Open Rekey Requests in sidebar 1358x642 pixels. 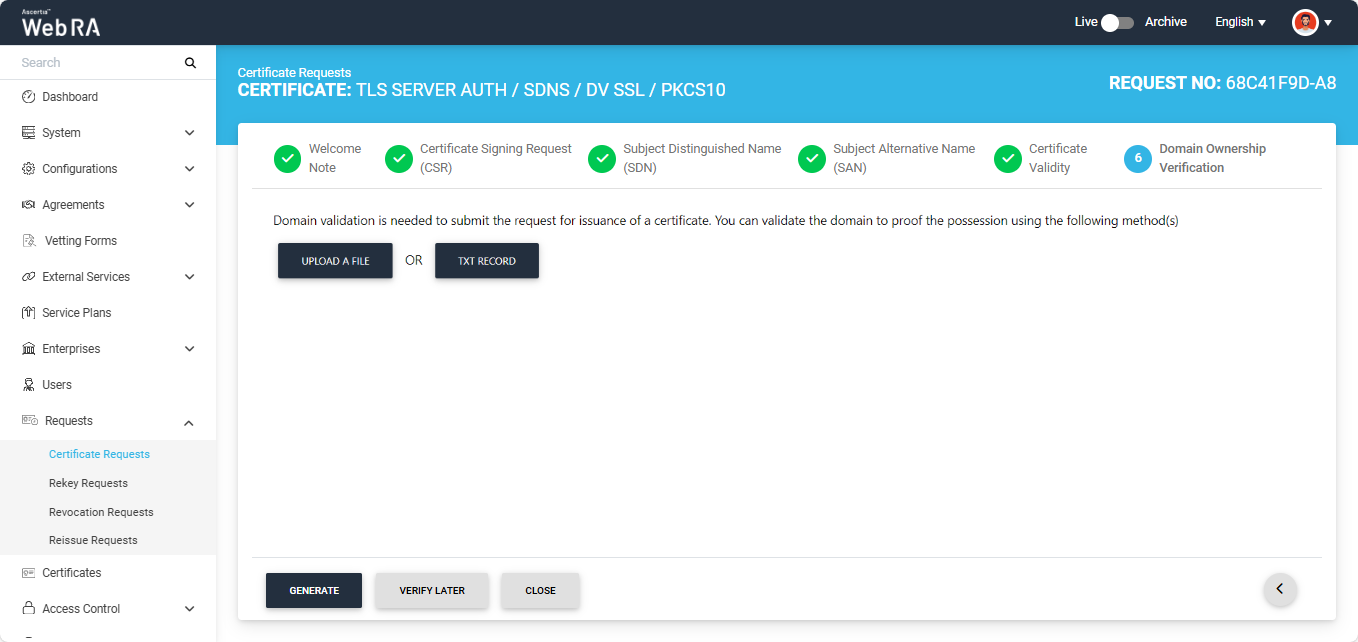pos(88,483)
